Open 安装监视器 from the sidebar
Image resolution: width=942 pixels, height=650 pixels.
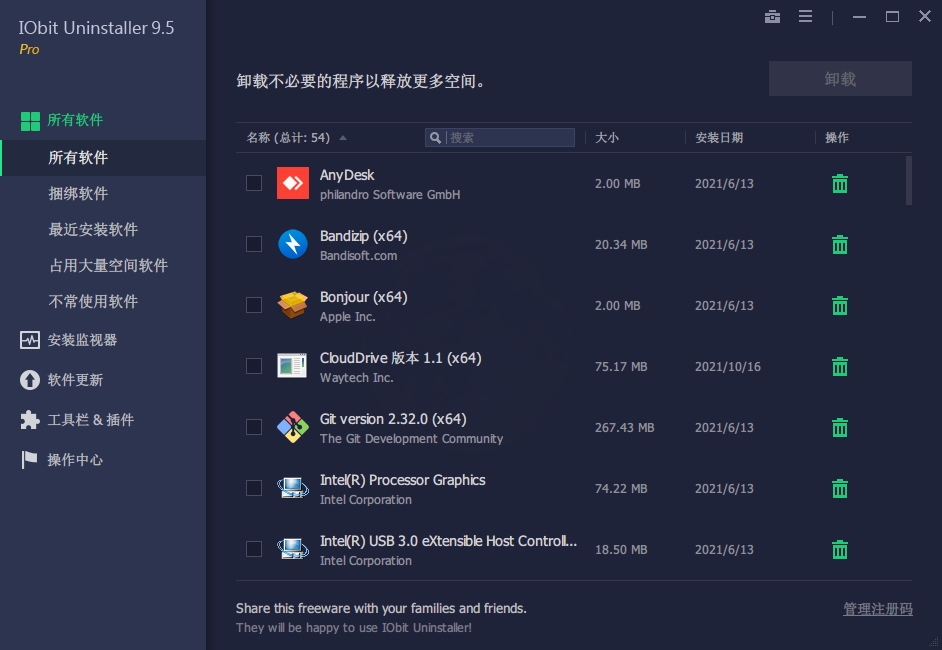click(82, 340)
